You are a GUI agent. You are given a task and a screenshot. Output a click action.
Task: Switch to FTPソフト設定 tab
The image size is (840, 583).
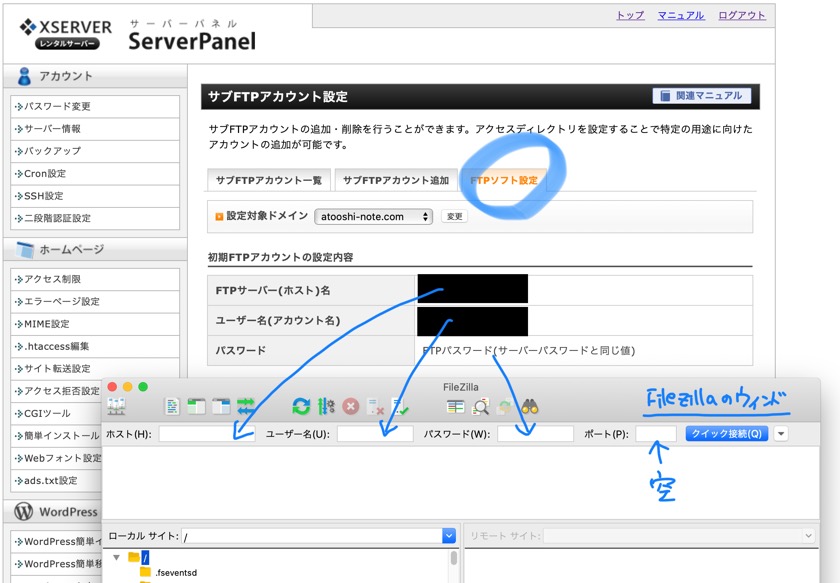[x=503, y=180]
